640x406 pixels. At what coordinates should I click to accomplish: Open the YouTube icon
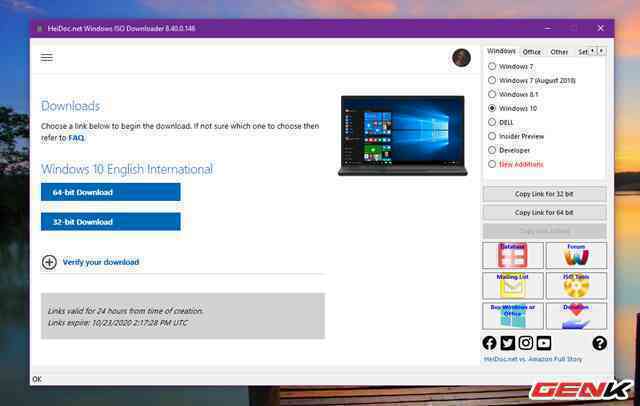(544, 343)
